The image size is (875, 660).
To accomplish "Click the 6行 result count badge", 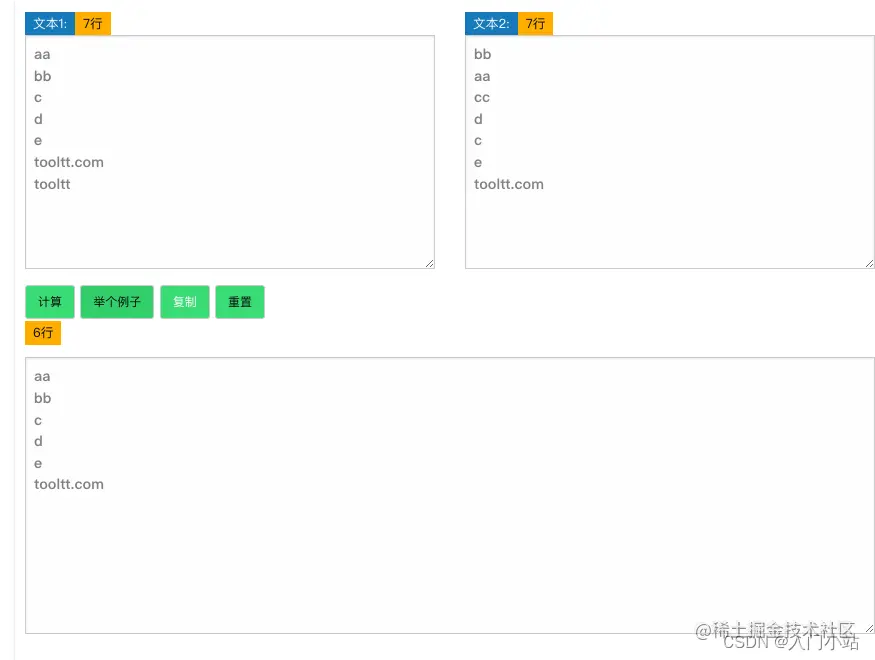I will [43, 333].
